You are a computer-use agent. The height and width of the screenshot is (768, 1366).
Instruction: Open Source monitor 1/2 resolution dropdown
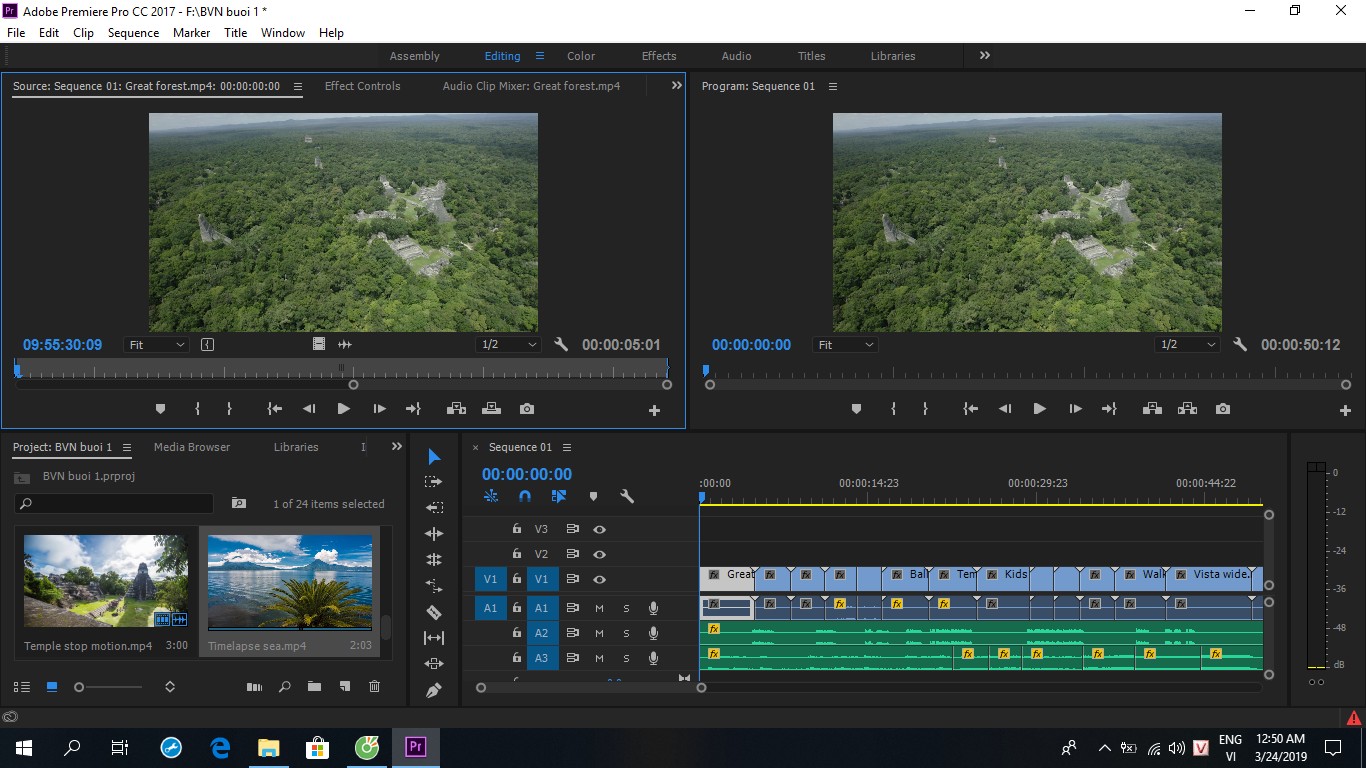509,344
